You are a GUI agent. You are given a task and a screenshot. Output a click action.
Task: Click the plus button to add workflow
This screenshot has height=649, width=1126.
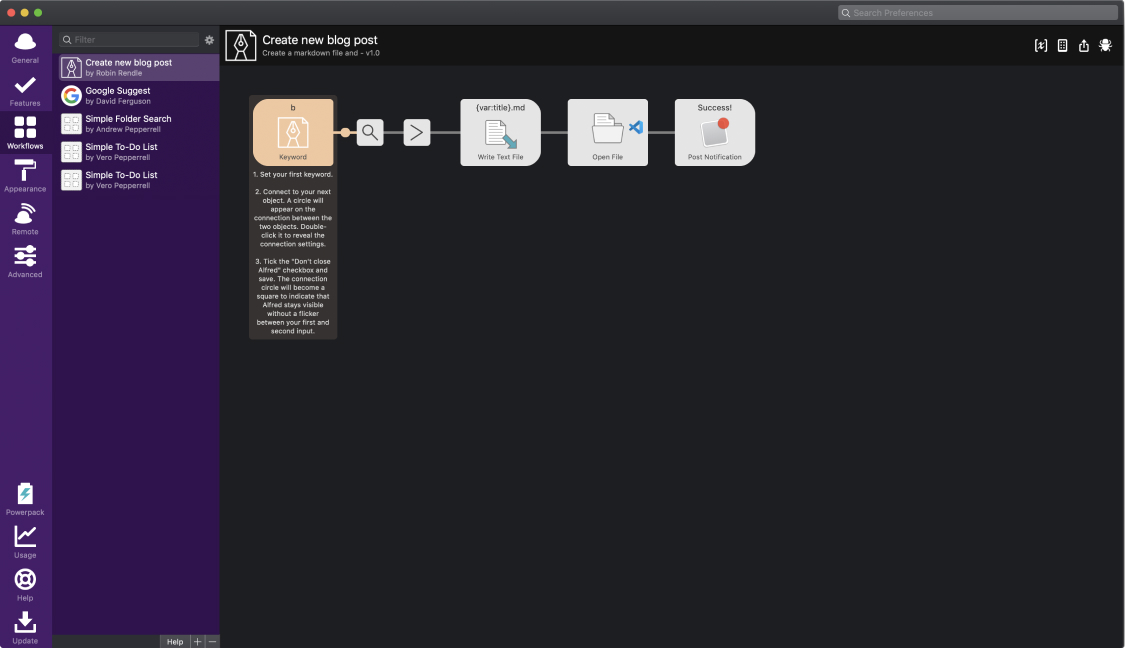coord(197,642)
